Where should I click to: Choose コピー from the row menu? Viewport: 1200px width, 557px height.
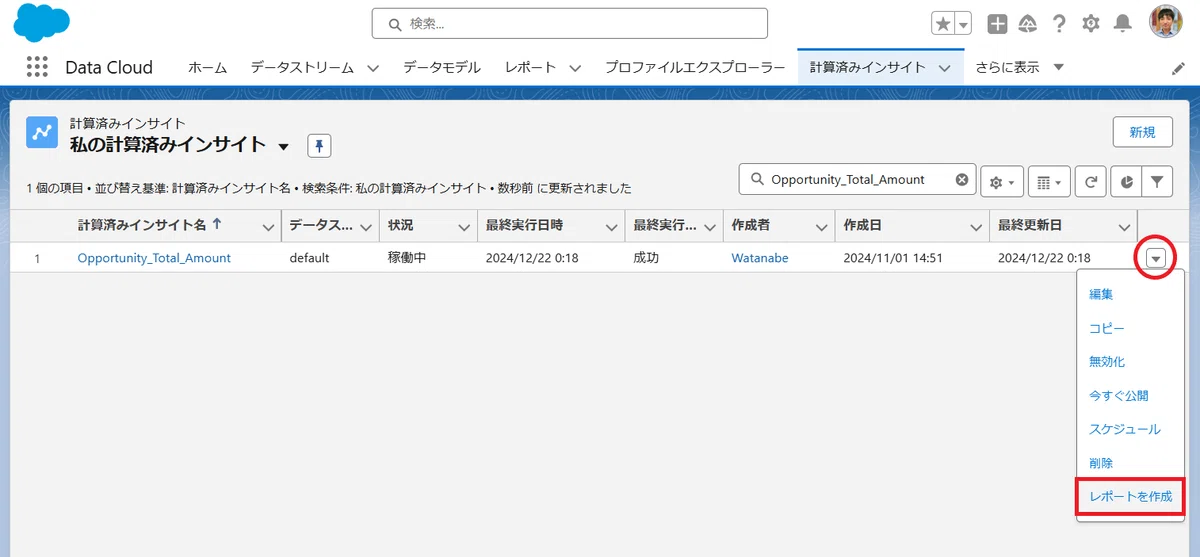(x=1107, y=328)
